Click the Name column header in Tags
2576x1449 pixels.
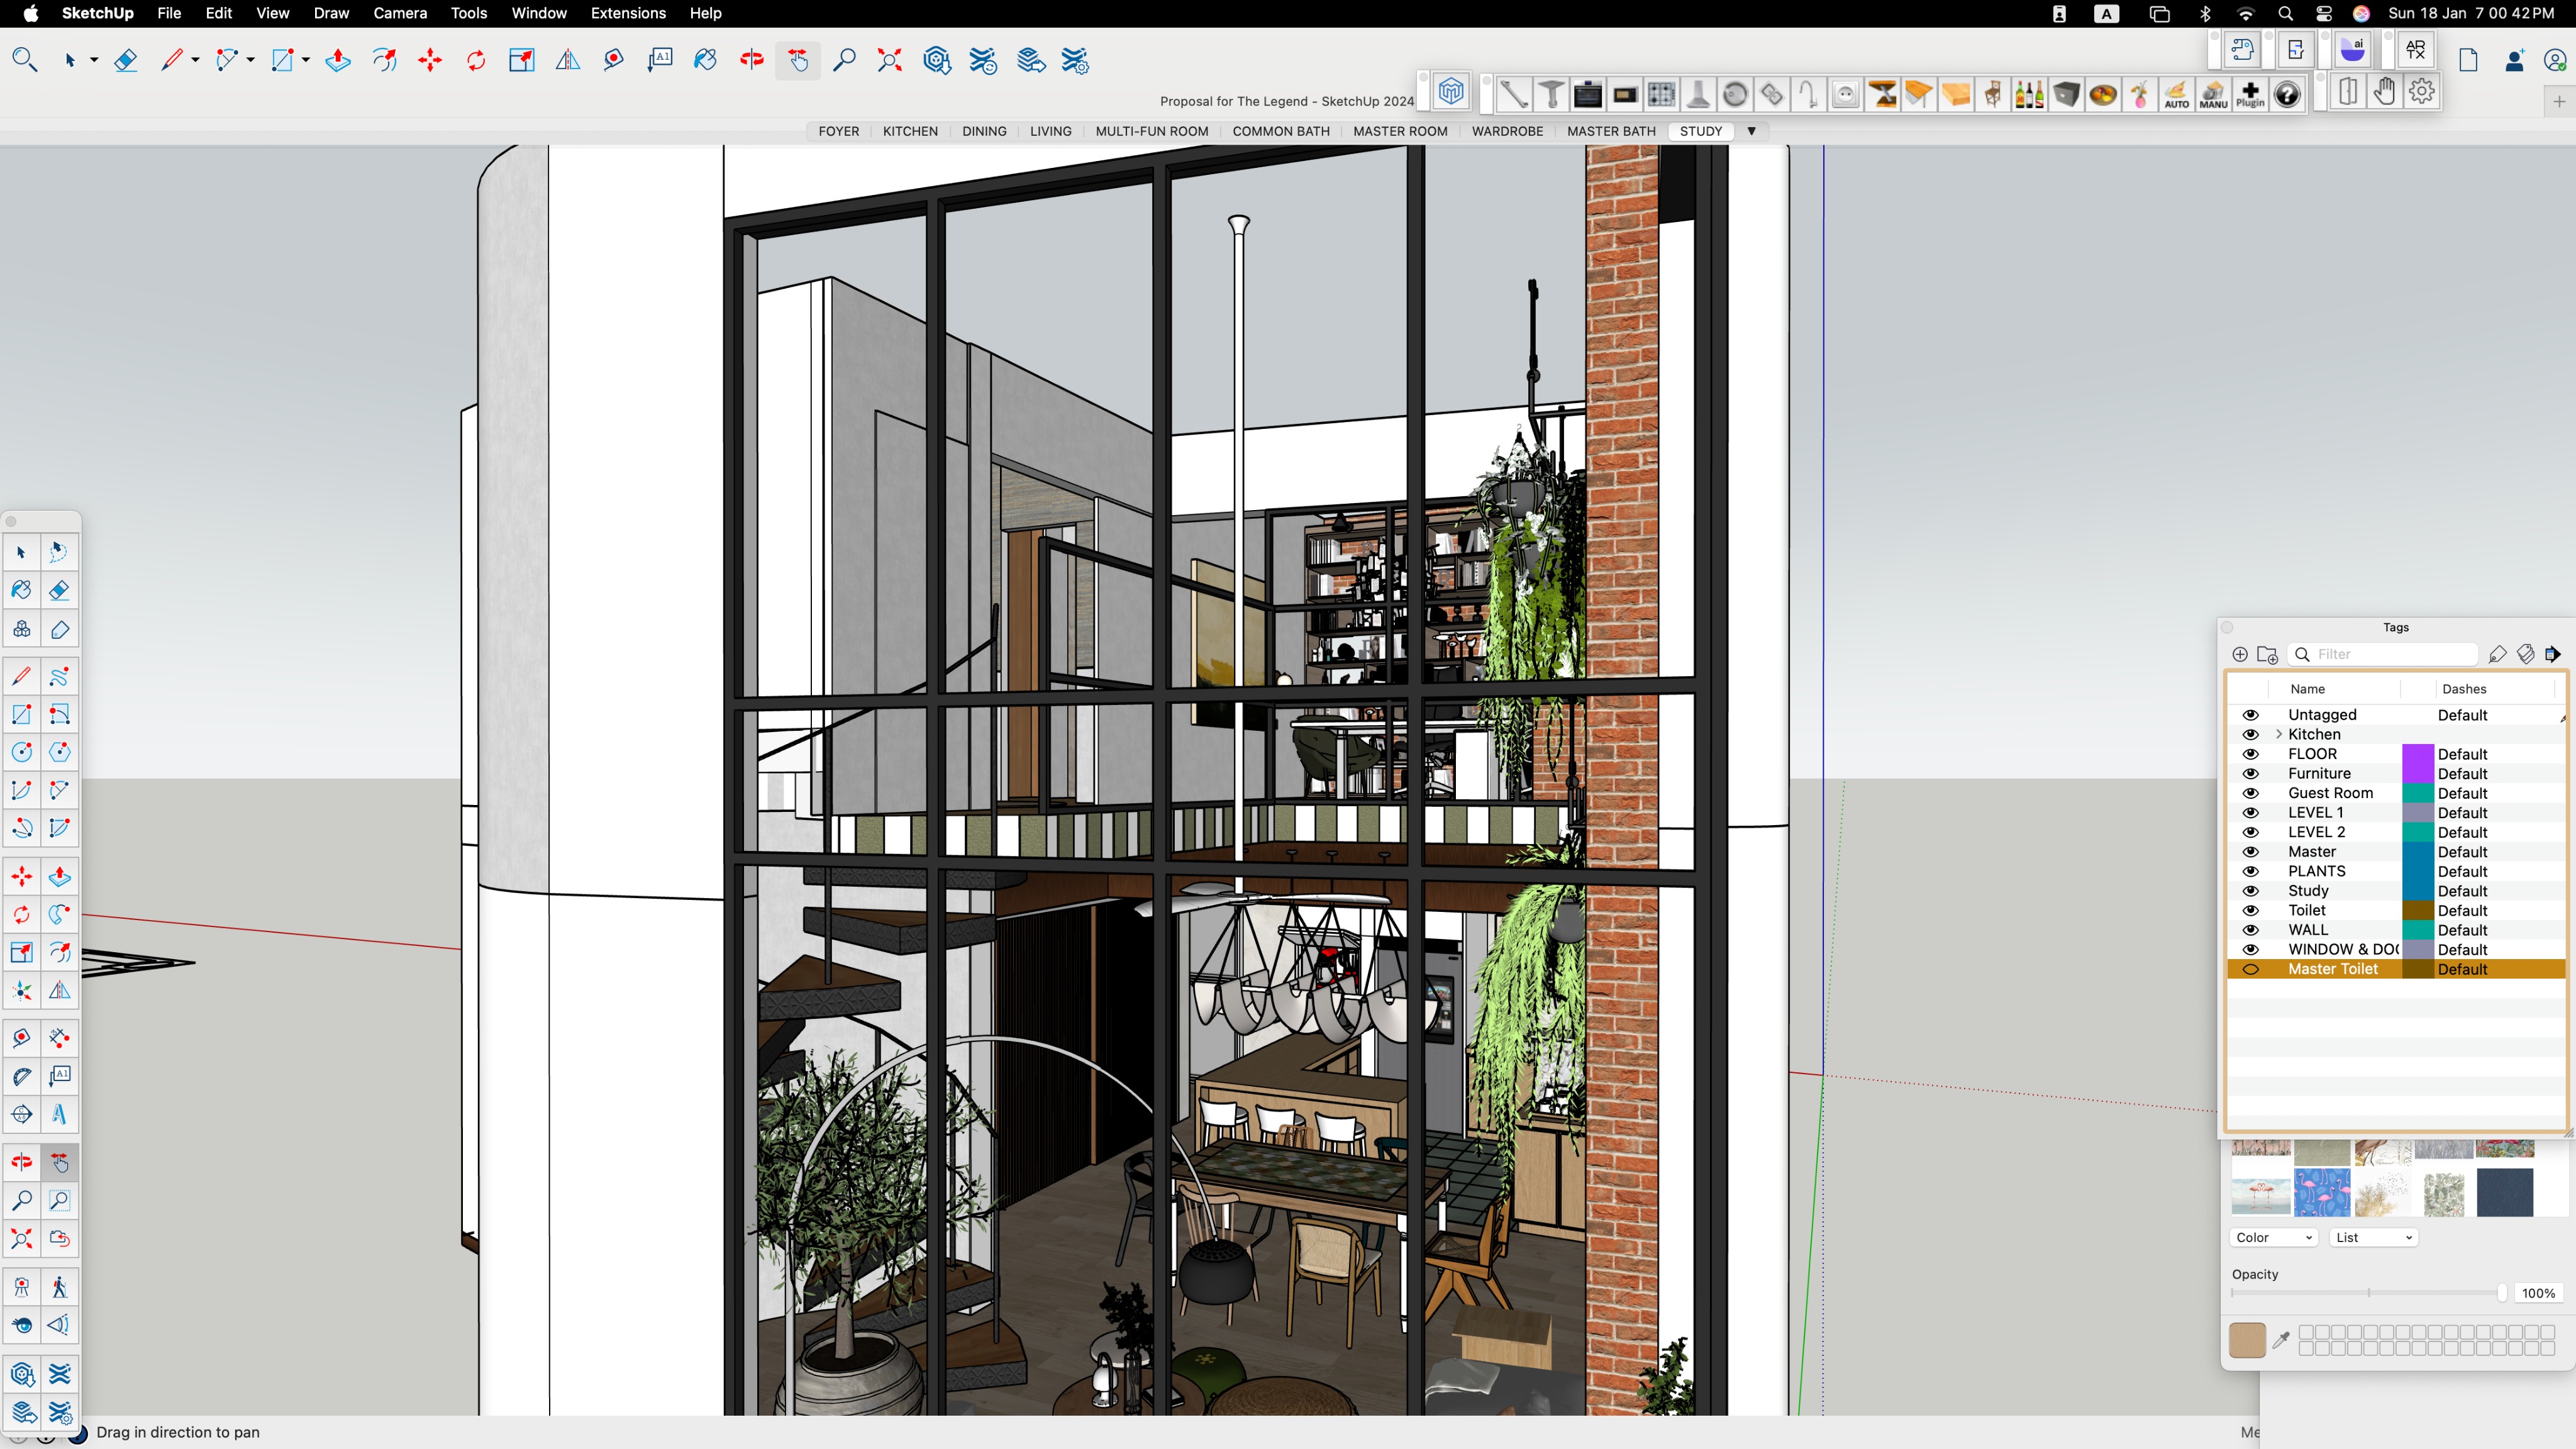click(x=2307, y=689)
